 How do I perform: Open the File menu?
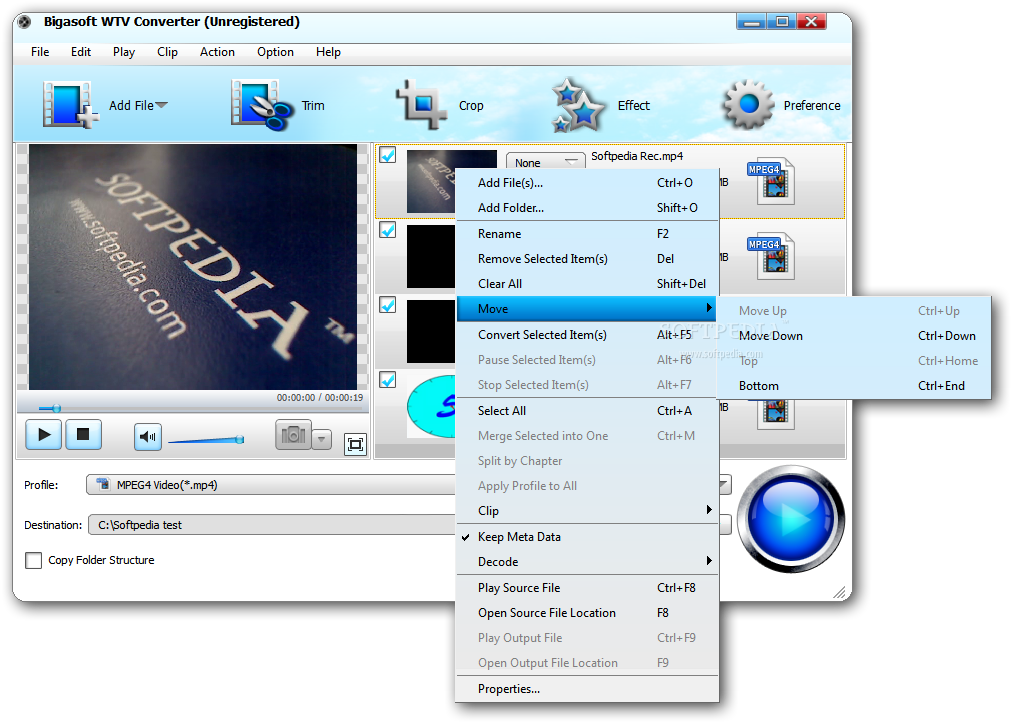(40, 52)
